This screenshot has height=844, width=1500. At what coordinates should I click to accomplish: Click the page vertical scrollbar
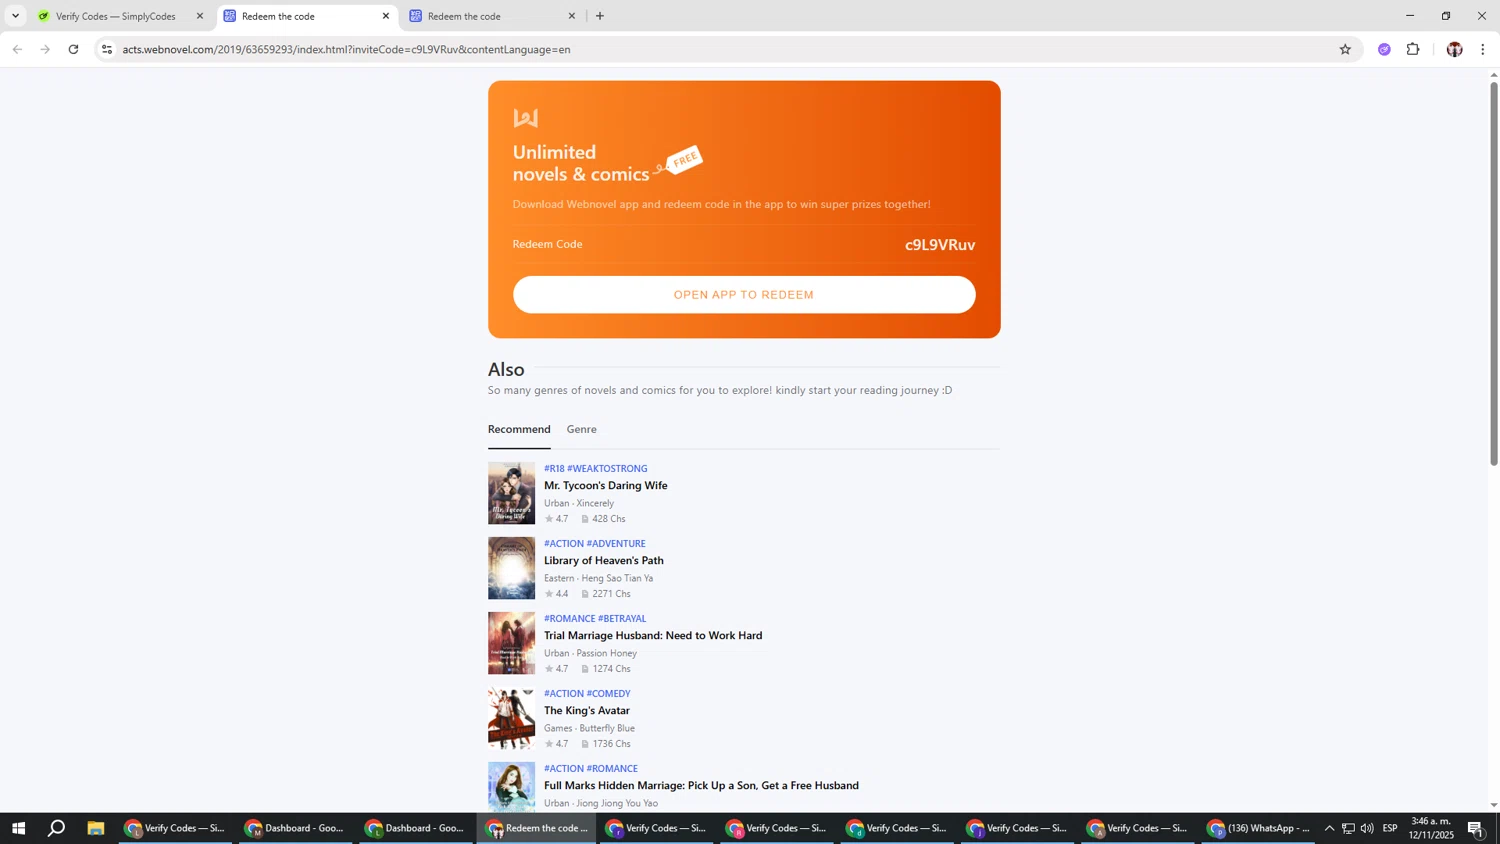1494,272
